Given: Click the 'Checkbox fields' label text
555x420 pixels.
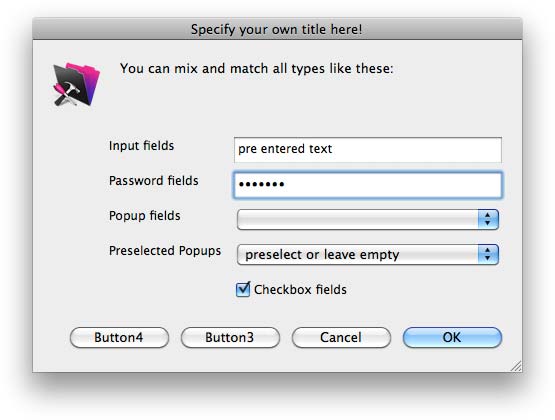Looking at the screenshot, I should 300,290.
